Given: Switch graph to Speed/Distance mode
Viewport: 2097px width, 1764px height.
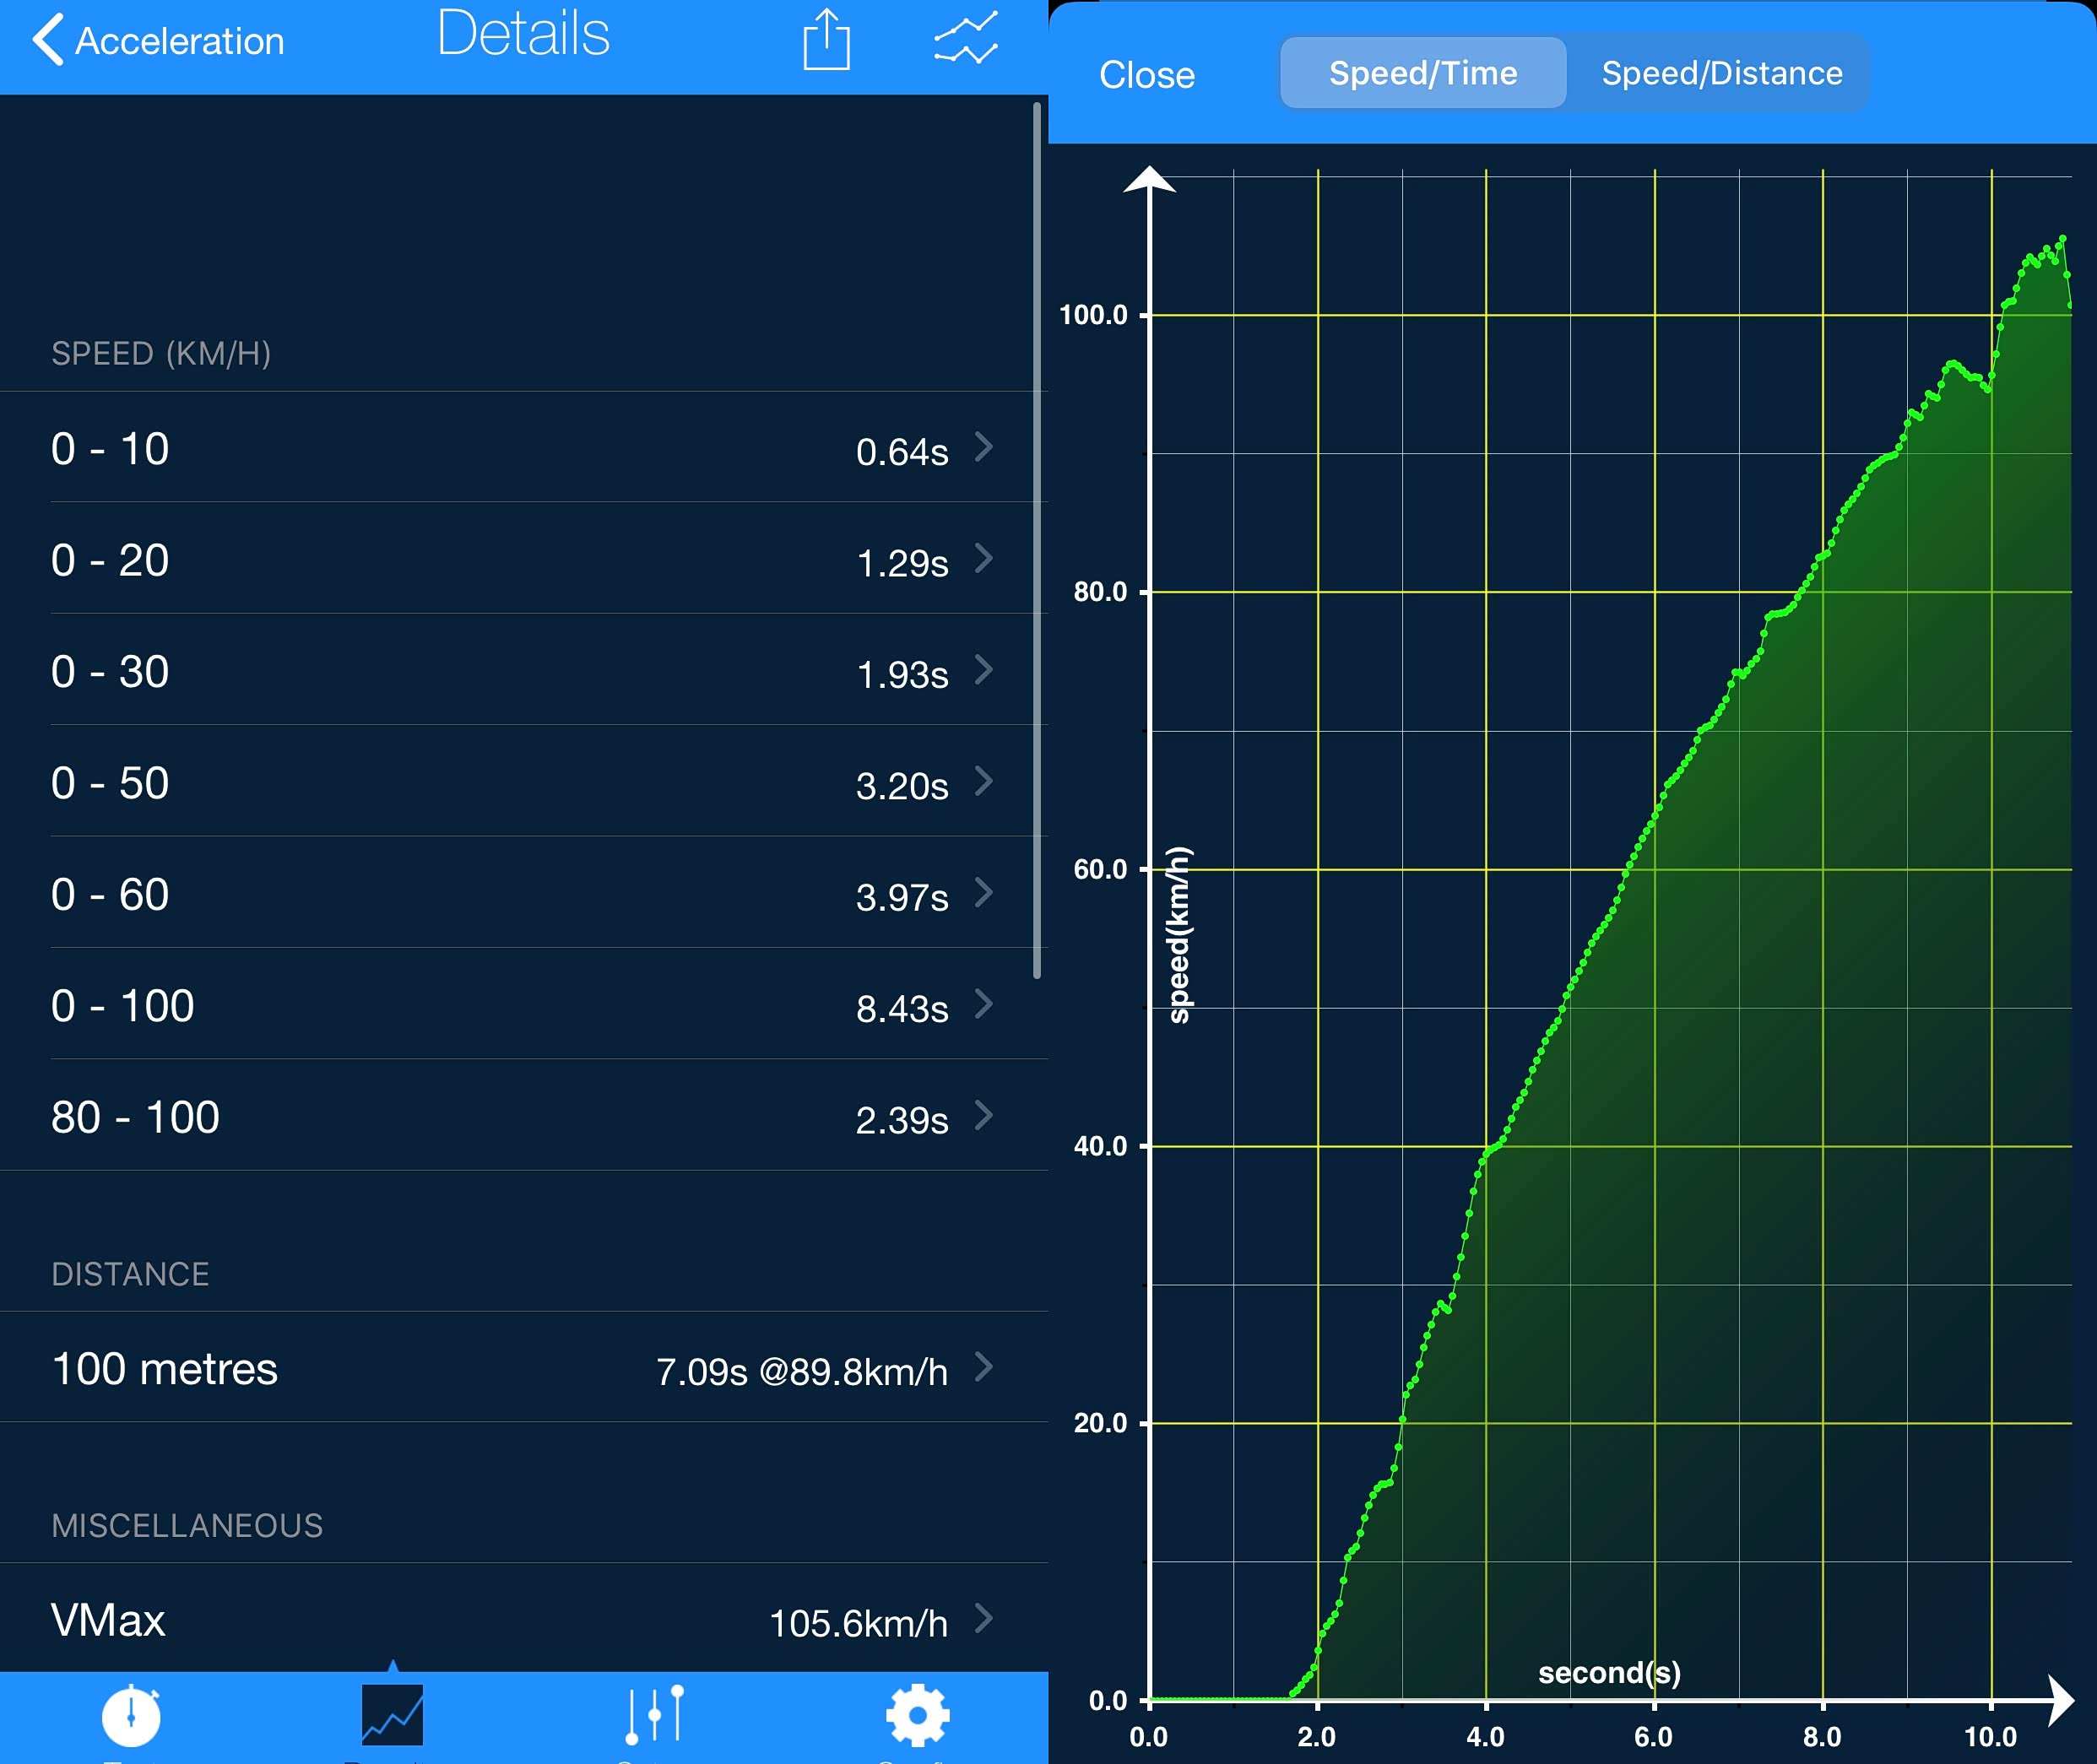Looking at the screenshot, I should pos(1721,73).
